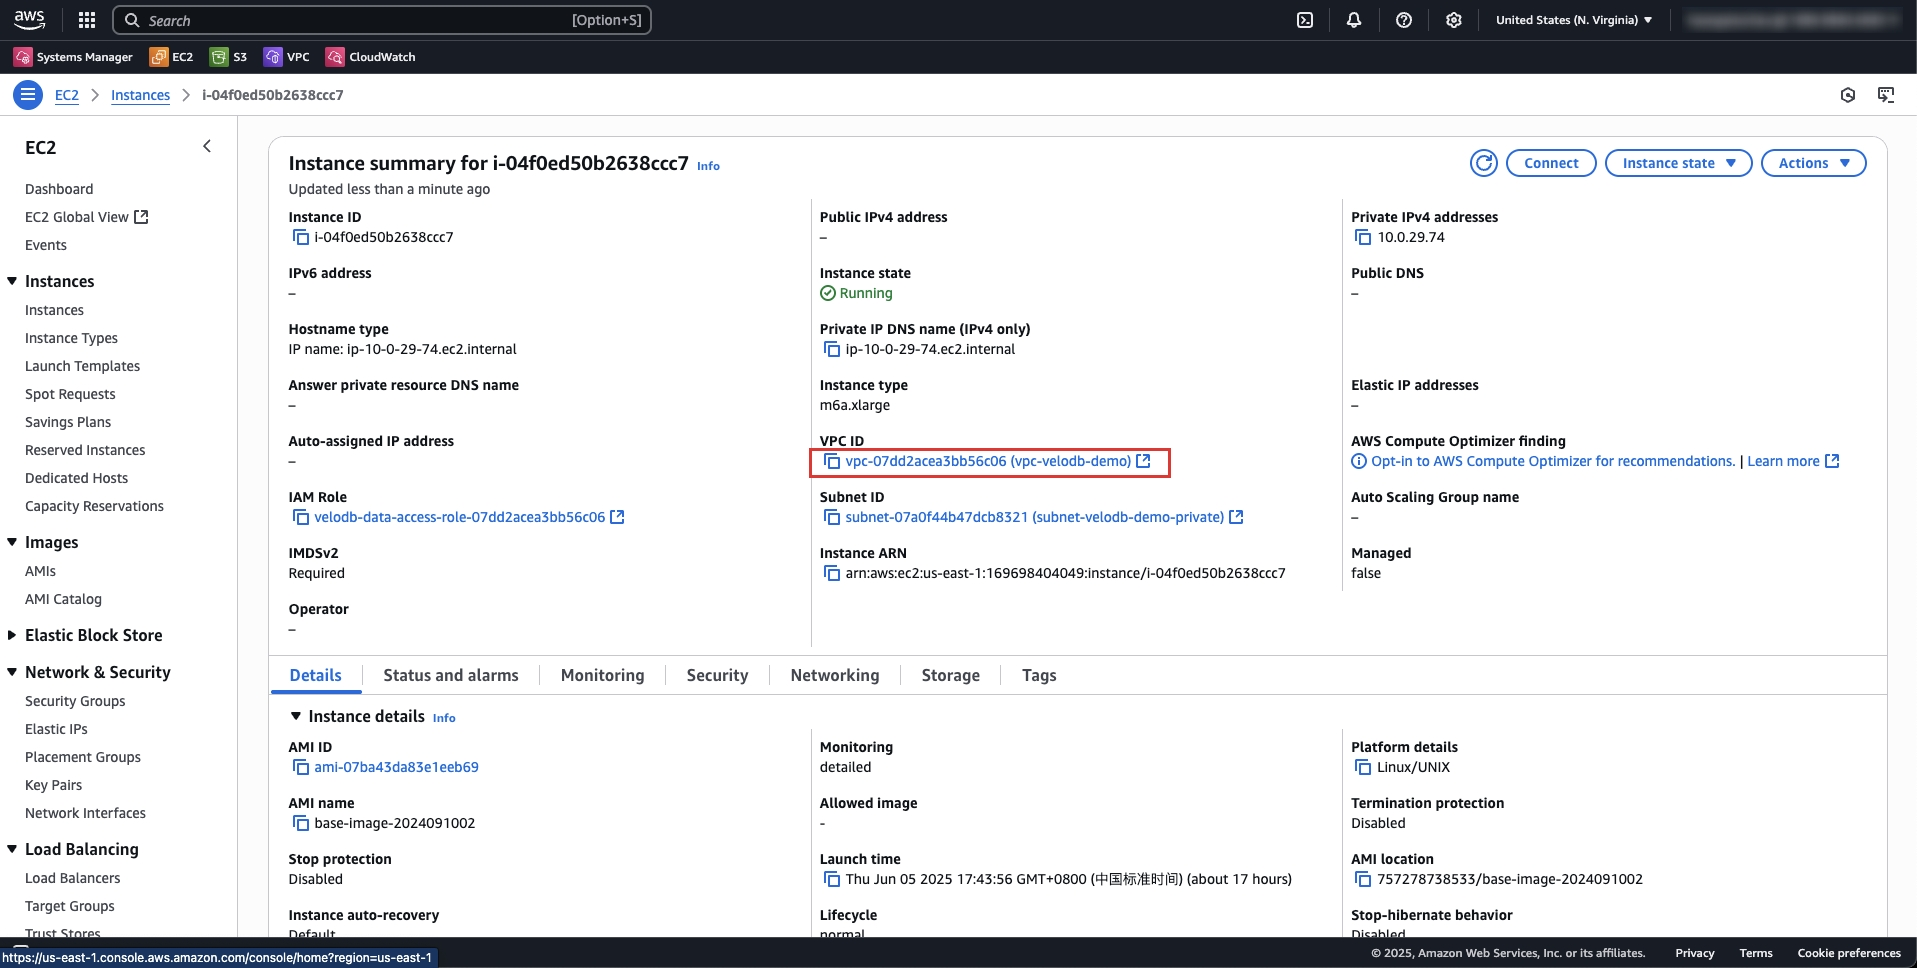Open the Opt-in to AWS Compute Optimizer link
Viewport: 1917px width, 968px height.
coord(1553,461)
